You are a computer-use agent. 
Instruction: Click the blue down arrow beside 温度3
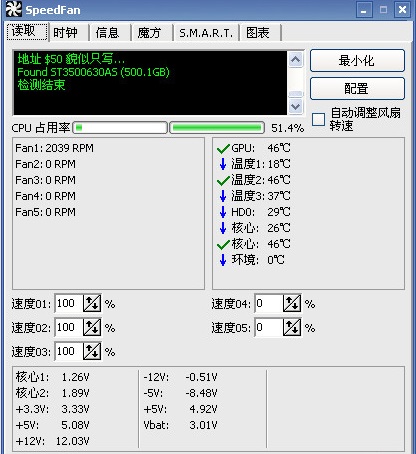[x=223, y=196]
